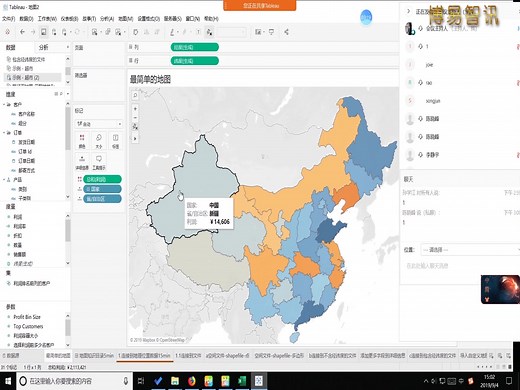Zoom out with map minus button
The height and width of the screenshot is (390, 520).
(x=135, y=117)
